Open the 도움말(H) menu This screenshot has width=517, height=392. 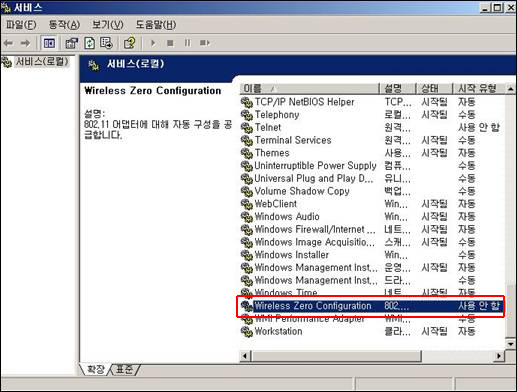pos(156,24)
